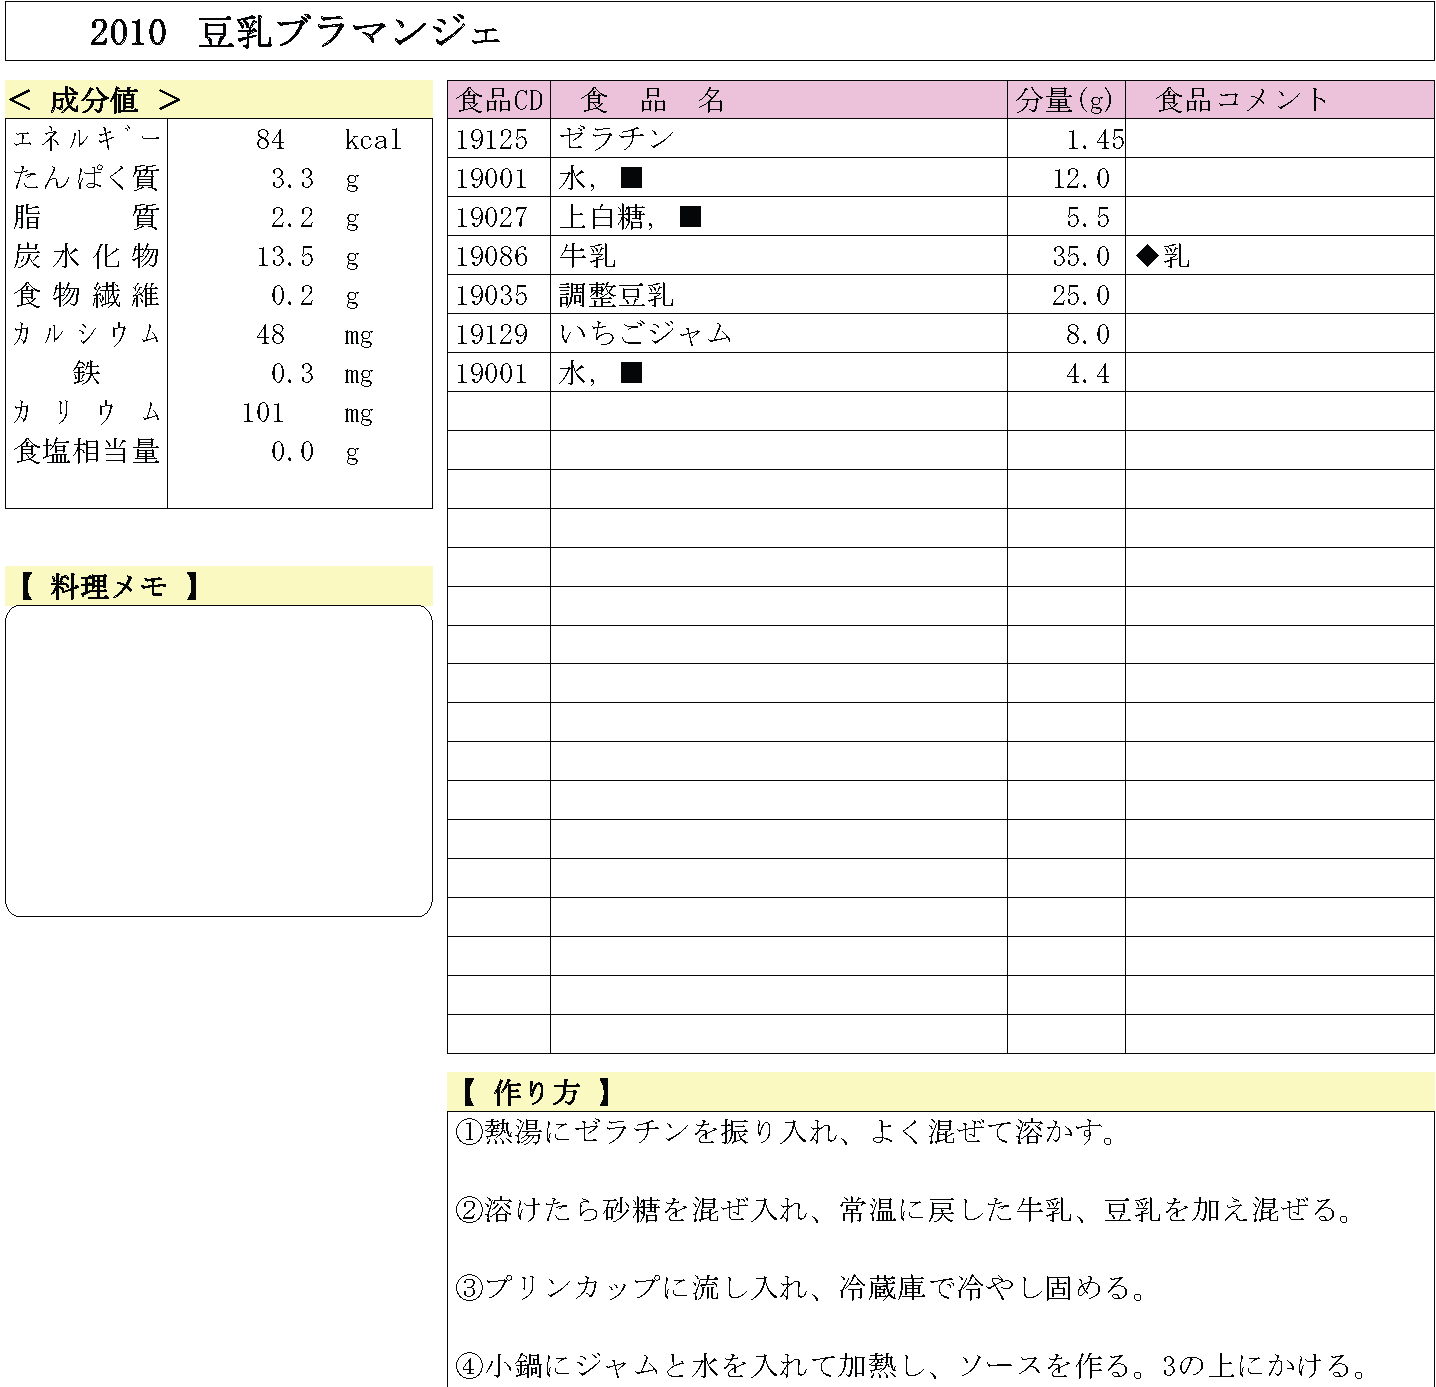Select the 調整豆乳 ingredient name cell
1436x1387 pixels.
[x=617, y=295]
